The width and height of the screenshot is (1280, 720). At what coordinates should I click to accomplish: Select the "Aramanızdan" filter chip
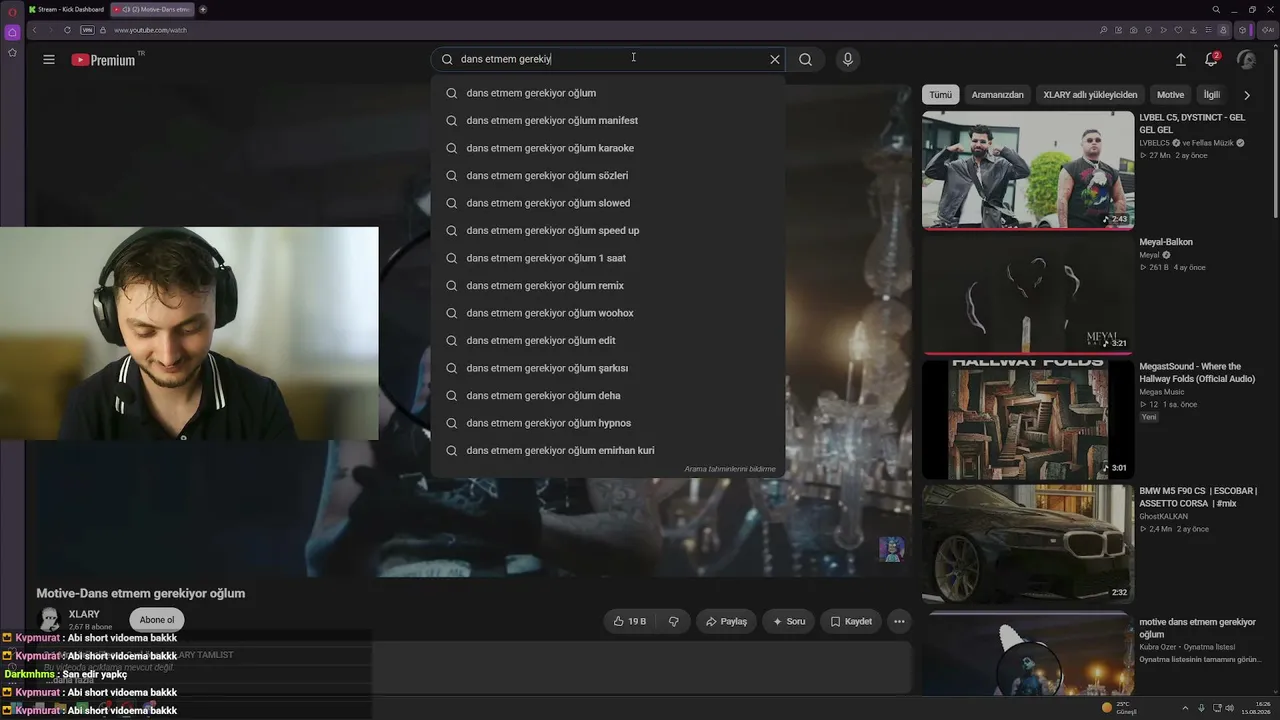998,95
